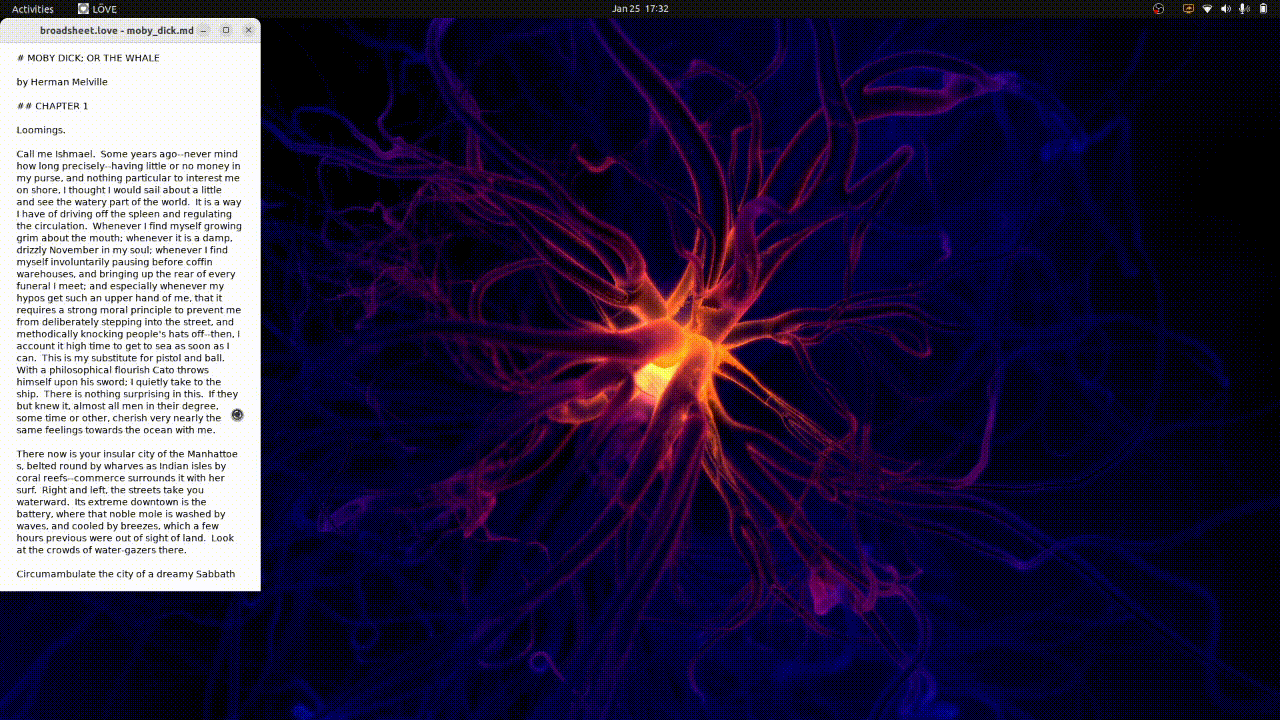Image resolution: width=1280 pixels, height=720 pixels.
Task: Click the word 'Sabbath' in the last line
Action: [215, 574]
